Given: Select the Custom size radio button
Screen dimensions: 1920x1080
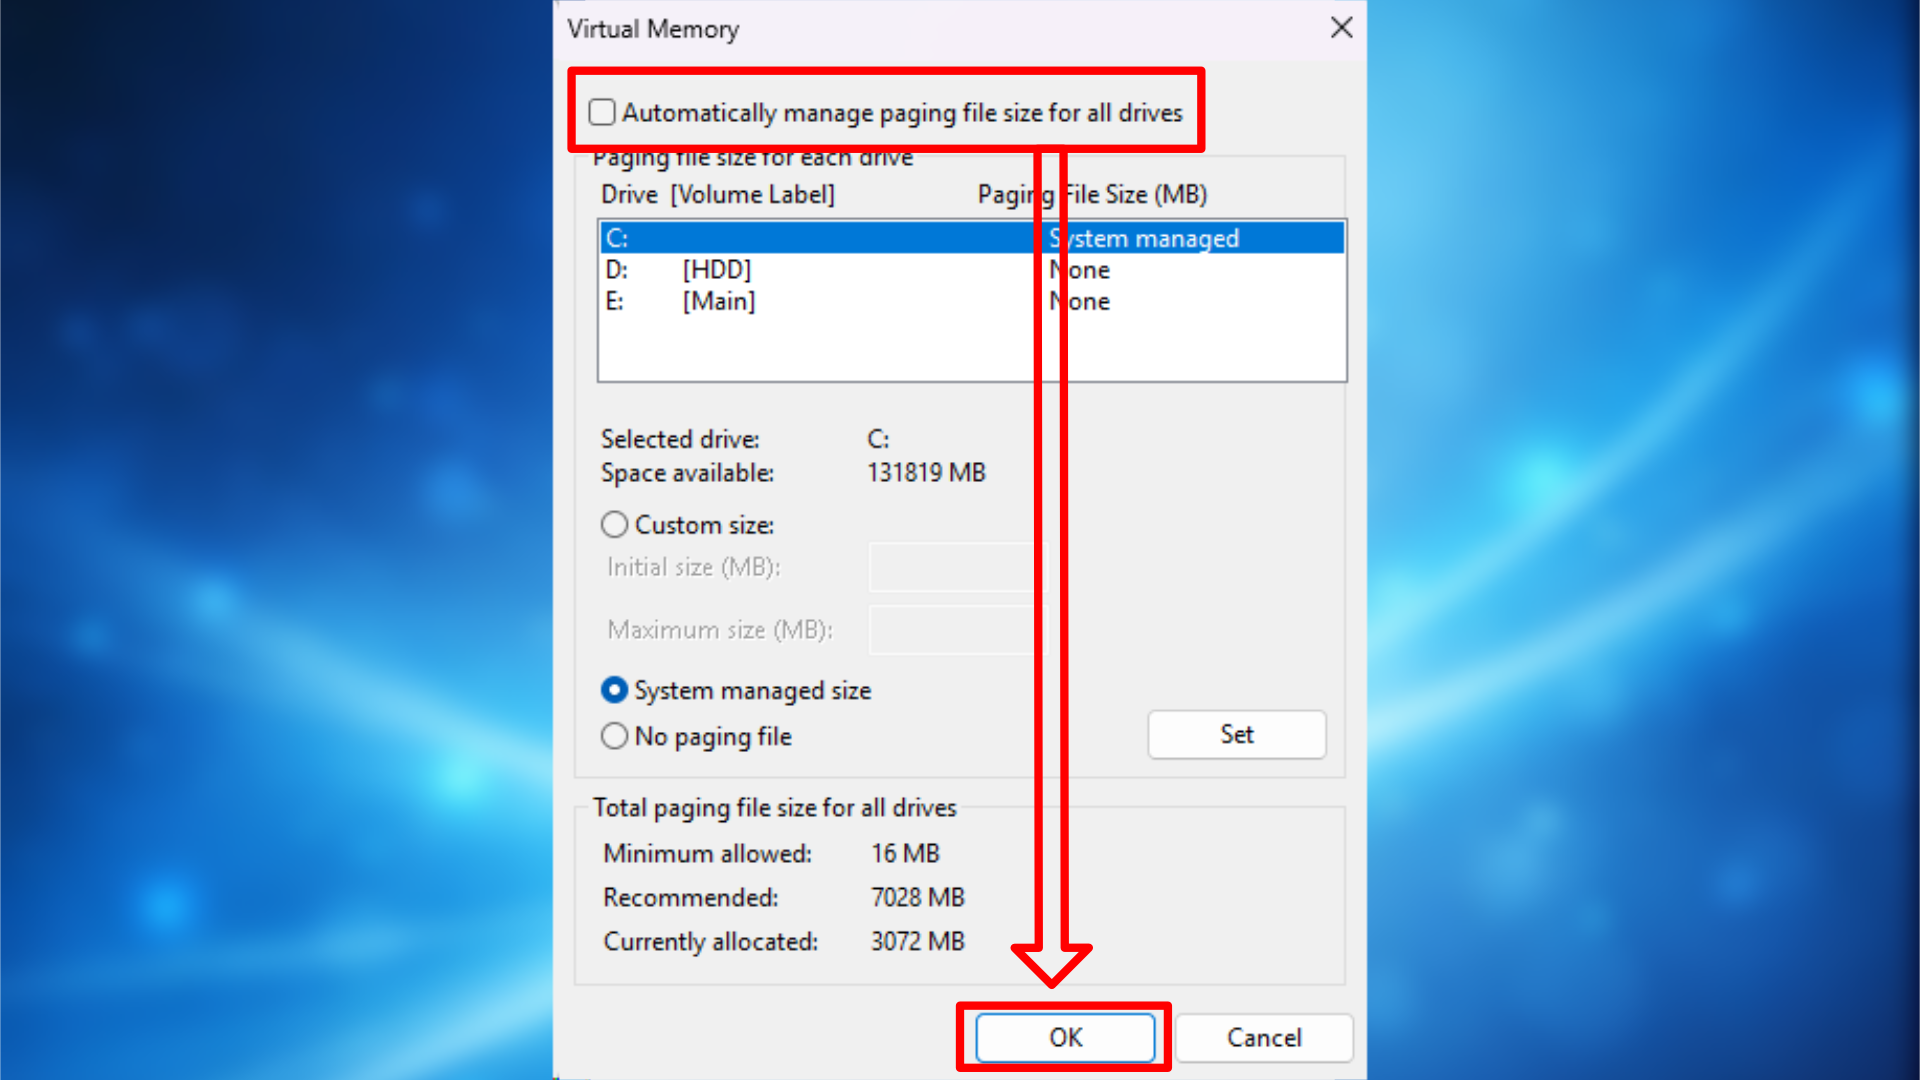Looking at the screenshot, I should tap(614, 524).
